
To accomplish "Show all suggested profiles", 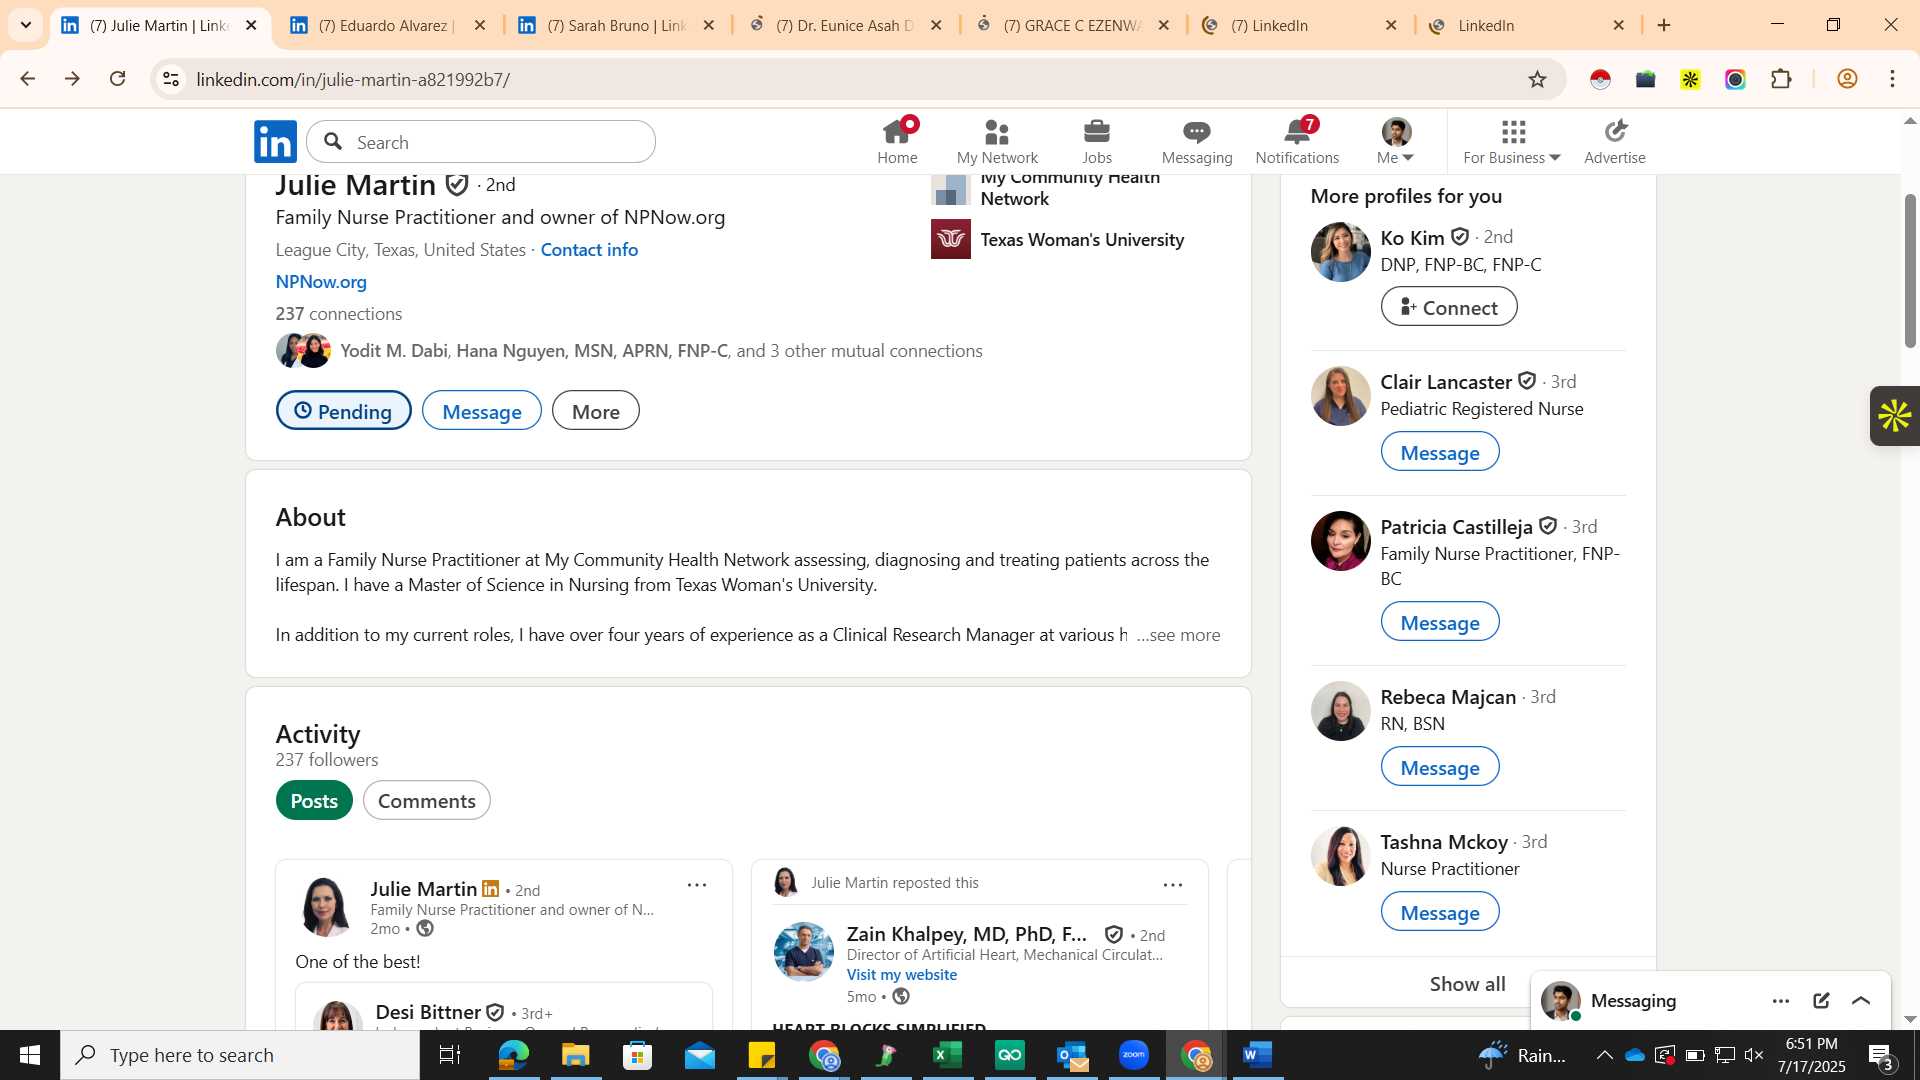I will pyautogui.click(x=1467, y=984).
